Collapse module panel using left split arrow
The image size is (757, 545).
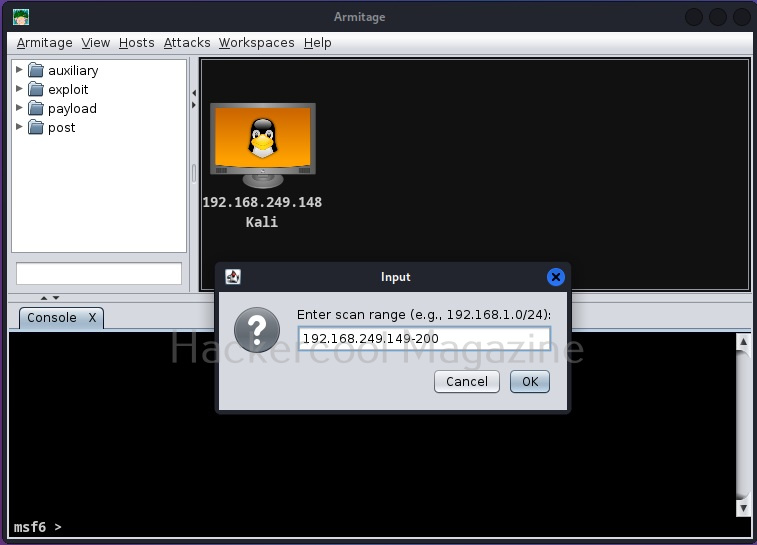click(194, 93)
